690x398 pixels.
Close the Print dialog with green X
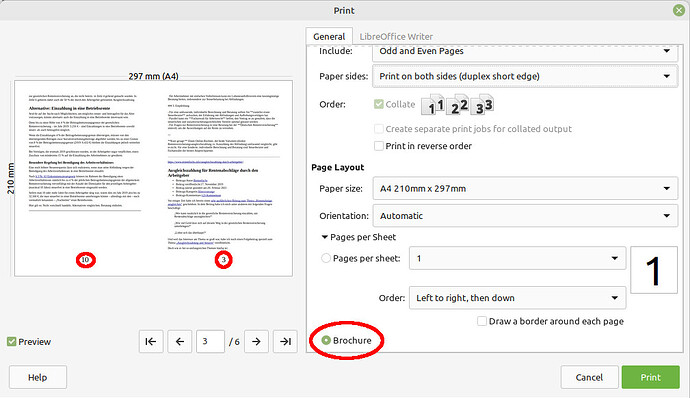coord(679,10)
